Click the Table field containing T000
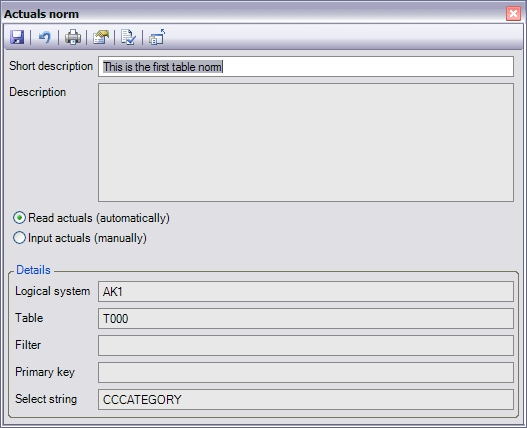This screenshot has height=428, width=527. pos(306,318)
